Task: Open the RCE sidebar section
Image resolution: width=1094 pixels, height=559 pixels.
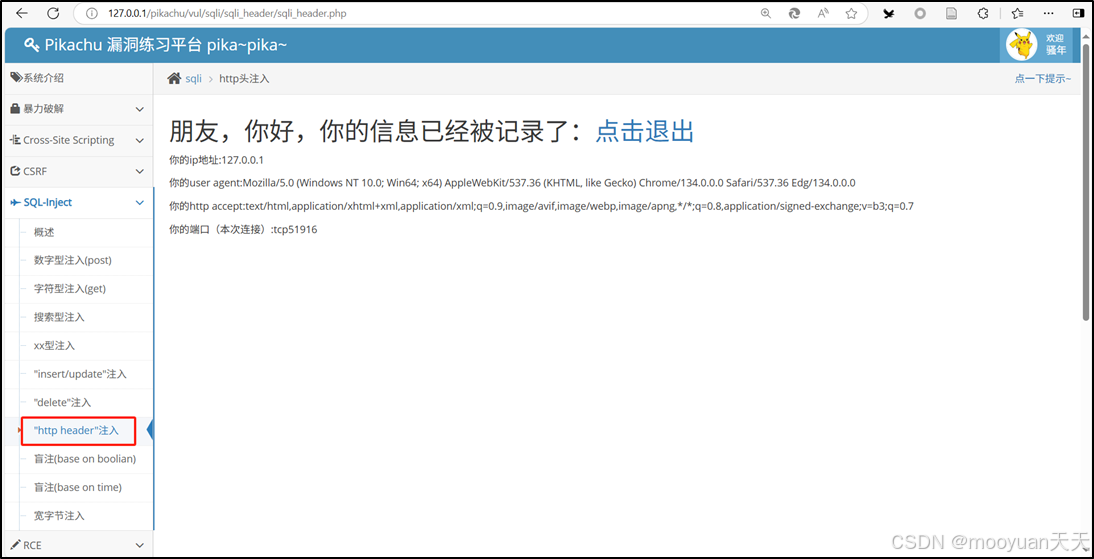Action: pos(77,544)
